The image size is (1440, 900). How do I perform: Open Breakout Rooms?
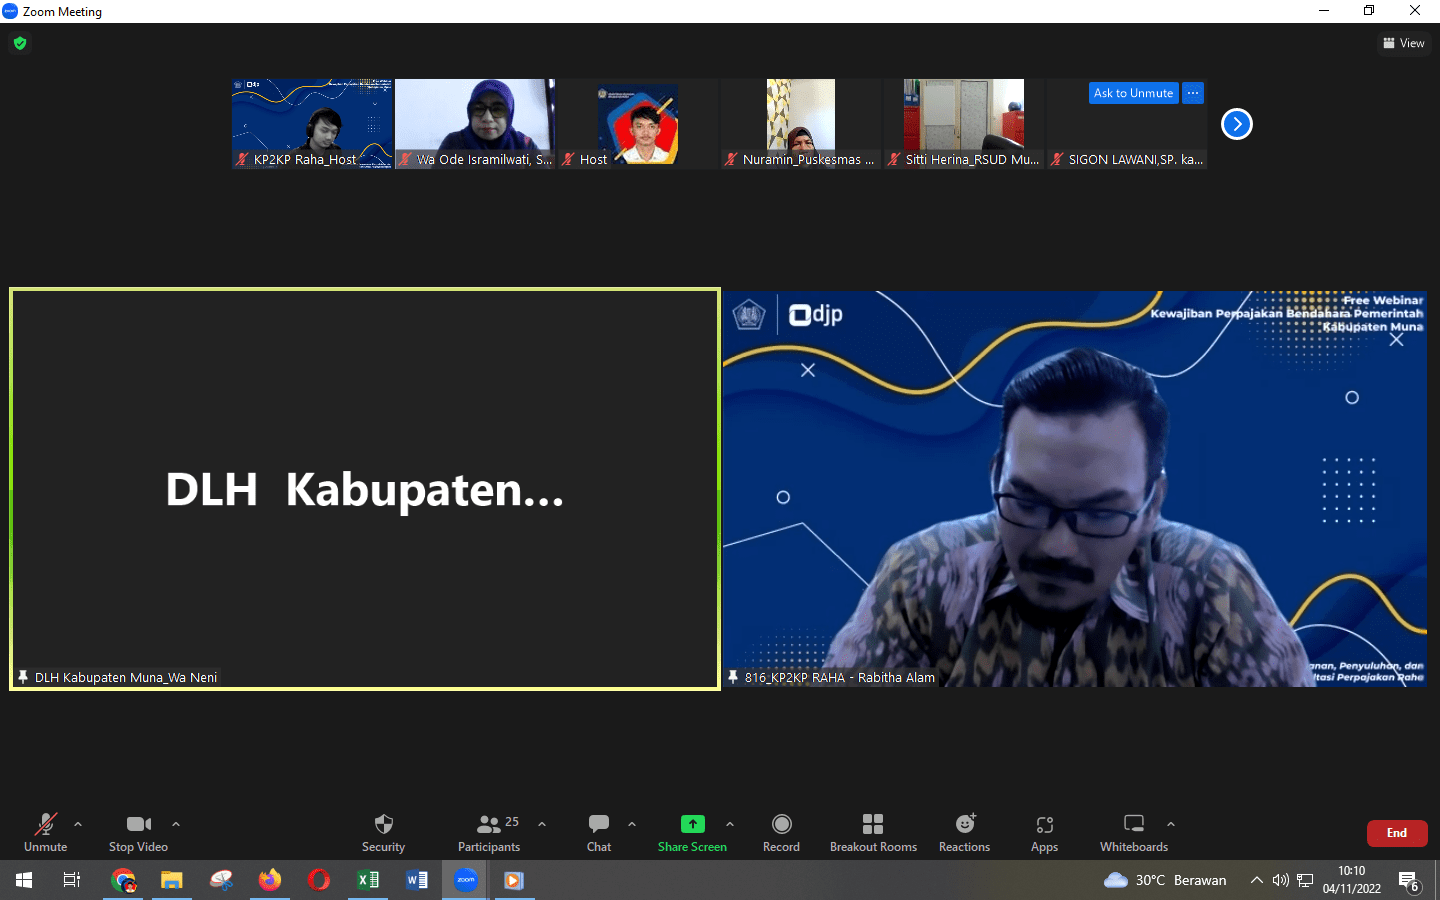pos(873,824)
